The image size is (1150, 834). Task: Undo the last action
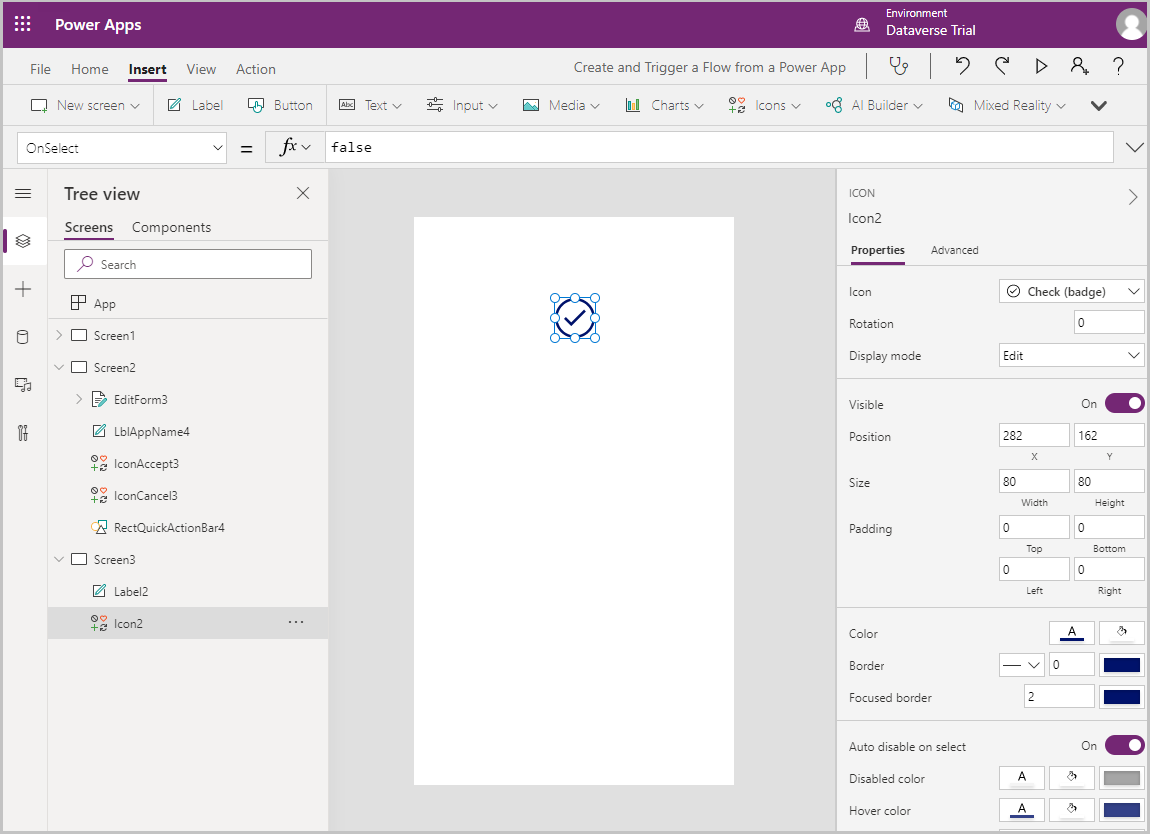click(x=962, y=66)
